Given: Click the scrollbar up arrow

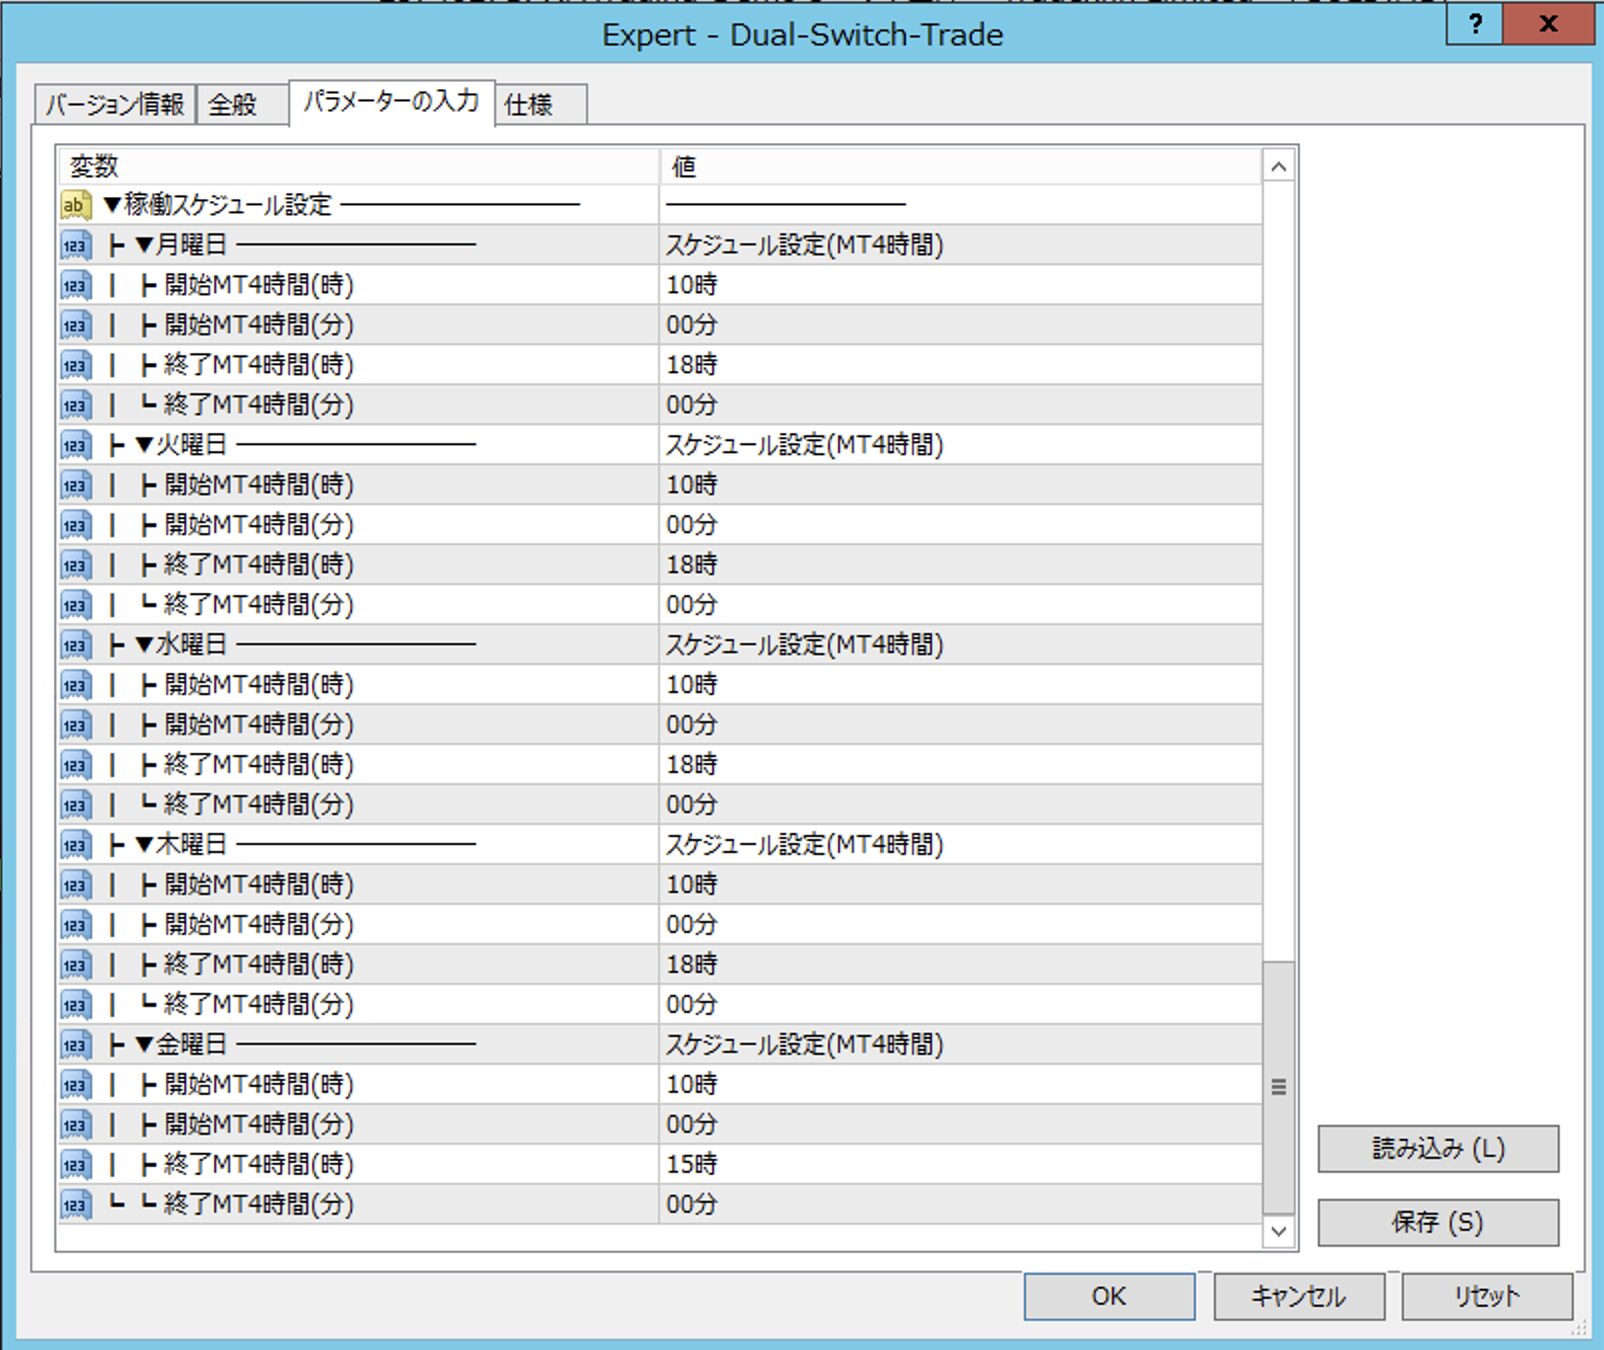Looking at the screenshot, I should tap(1278, 167).
